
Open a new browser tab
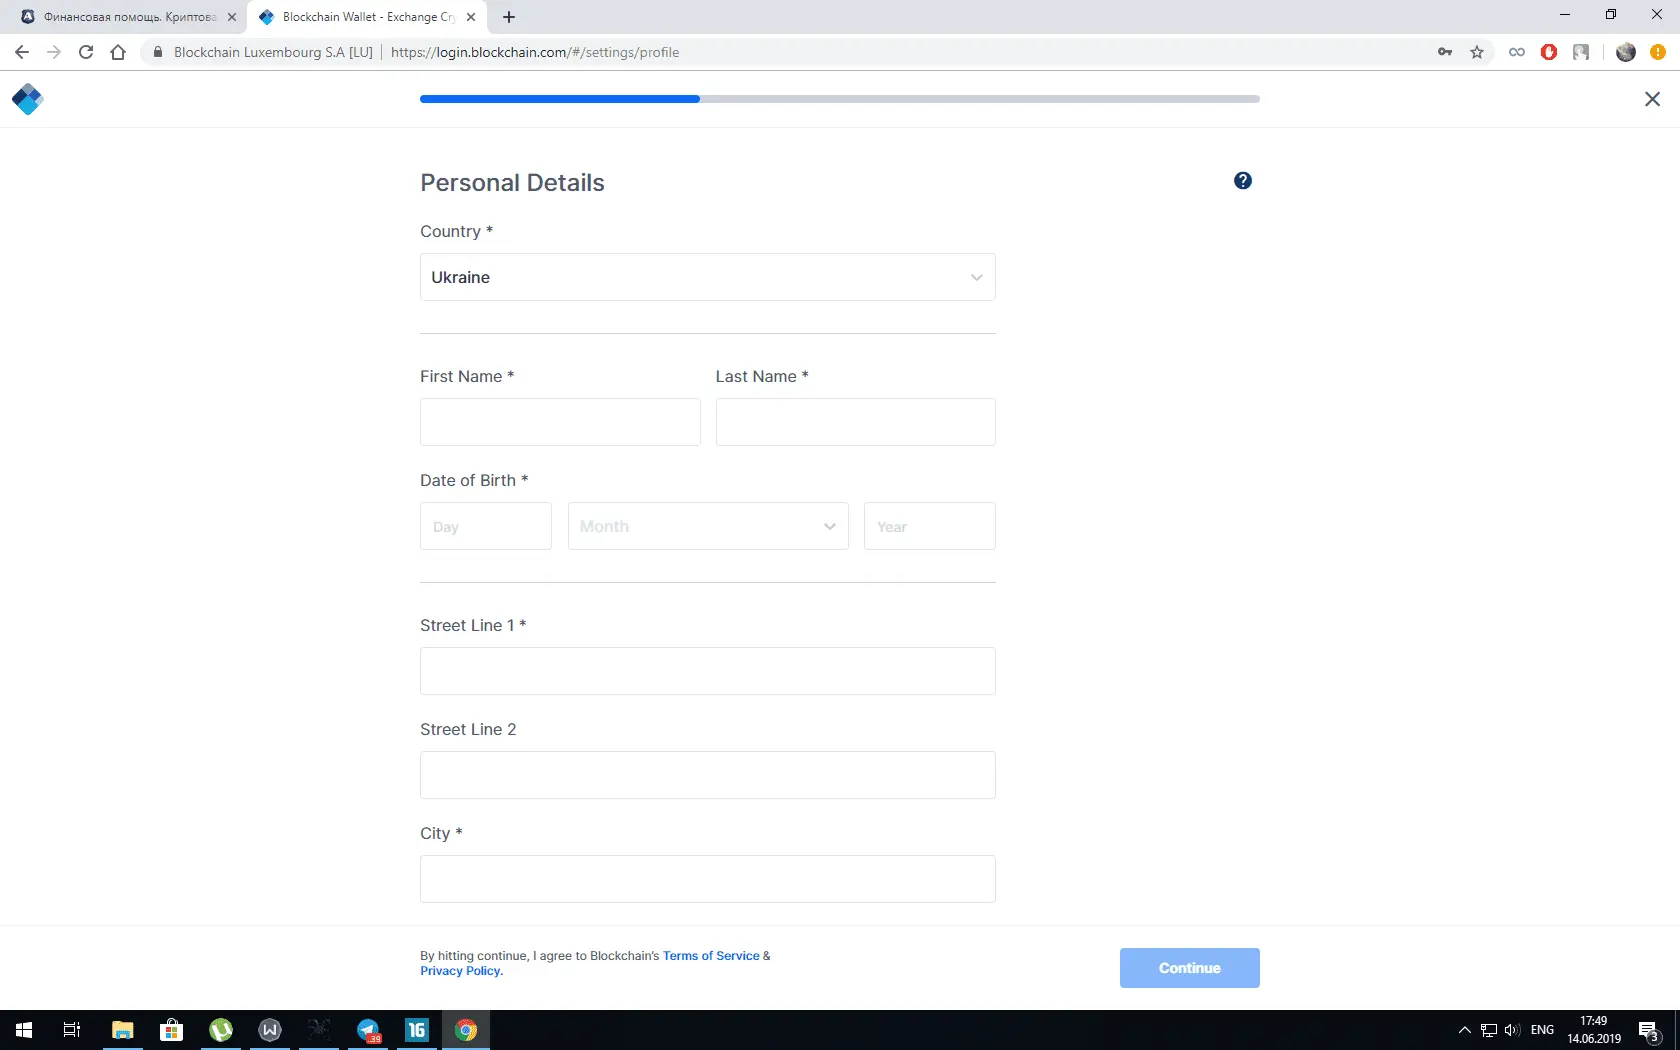[509, 17]
